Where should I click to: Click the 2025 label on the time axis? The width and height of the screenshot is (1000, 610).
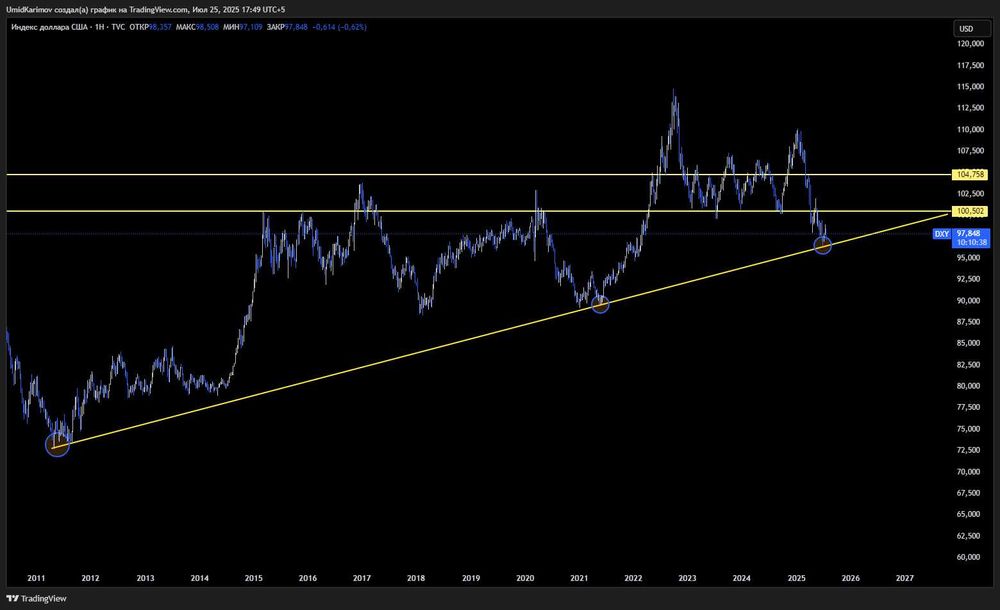pos(797,578)
